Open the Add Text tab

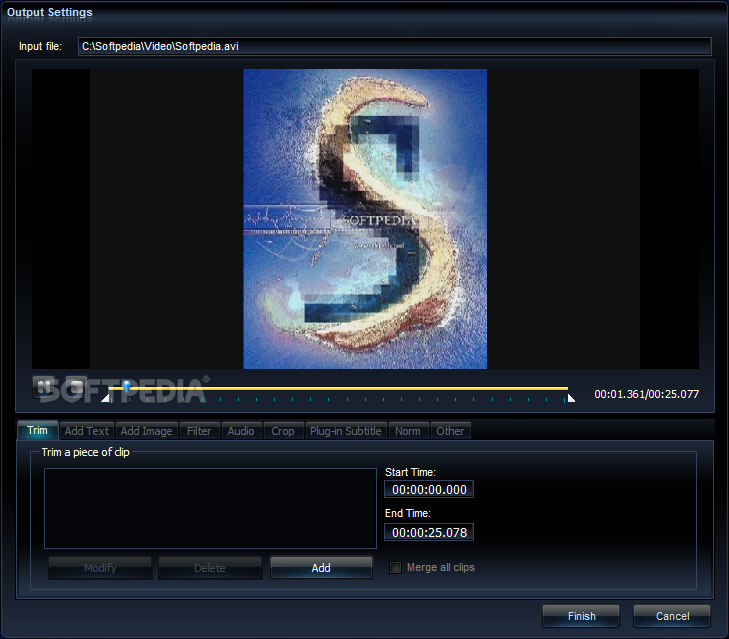(x=87, y=431)
